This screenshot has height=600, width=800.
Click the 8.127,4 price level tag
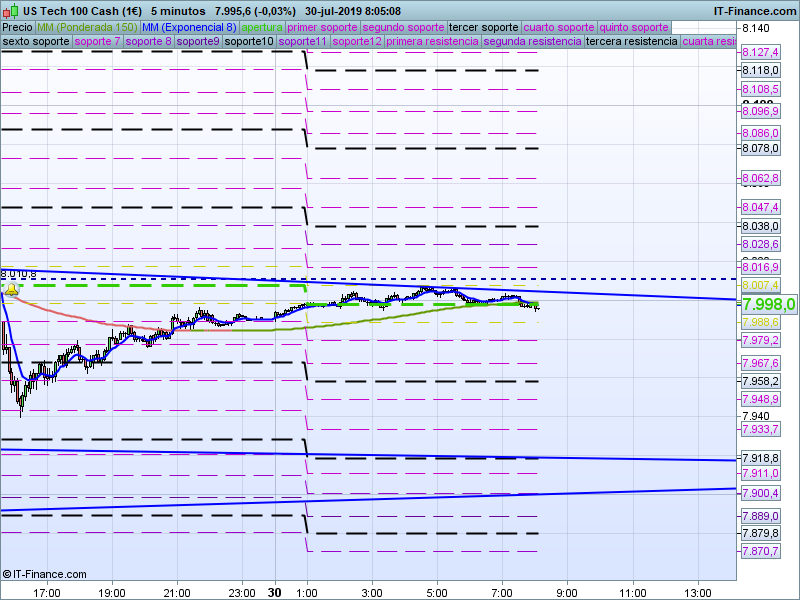click(761, 52)
